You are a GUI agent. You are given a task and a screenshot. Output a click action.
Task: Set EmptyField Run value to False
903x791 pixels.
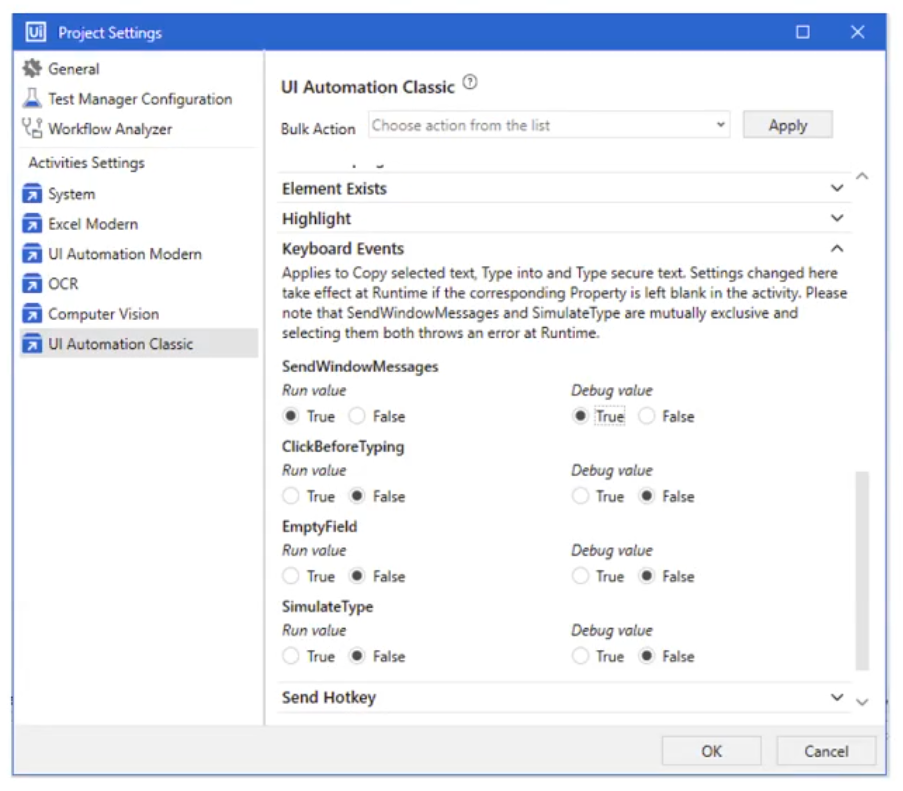357,576
